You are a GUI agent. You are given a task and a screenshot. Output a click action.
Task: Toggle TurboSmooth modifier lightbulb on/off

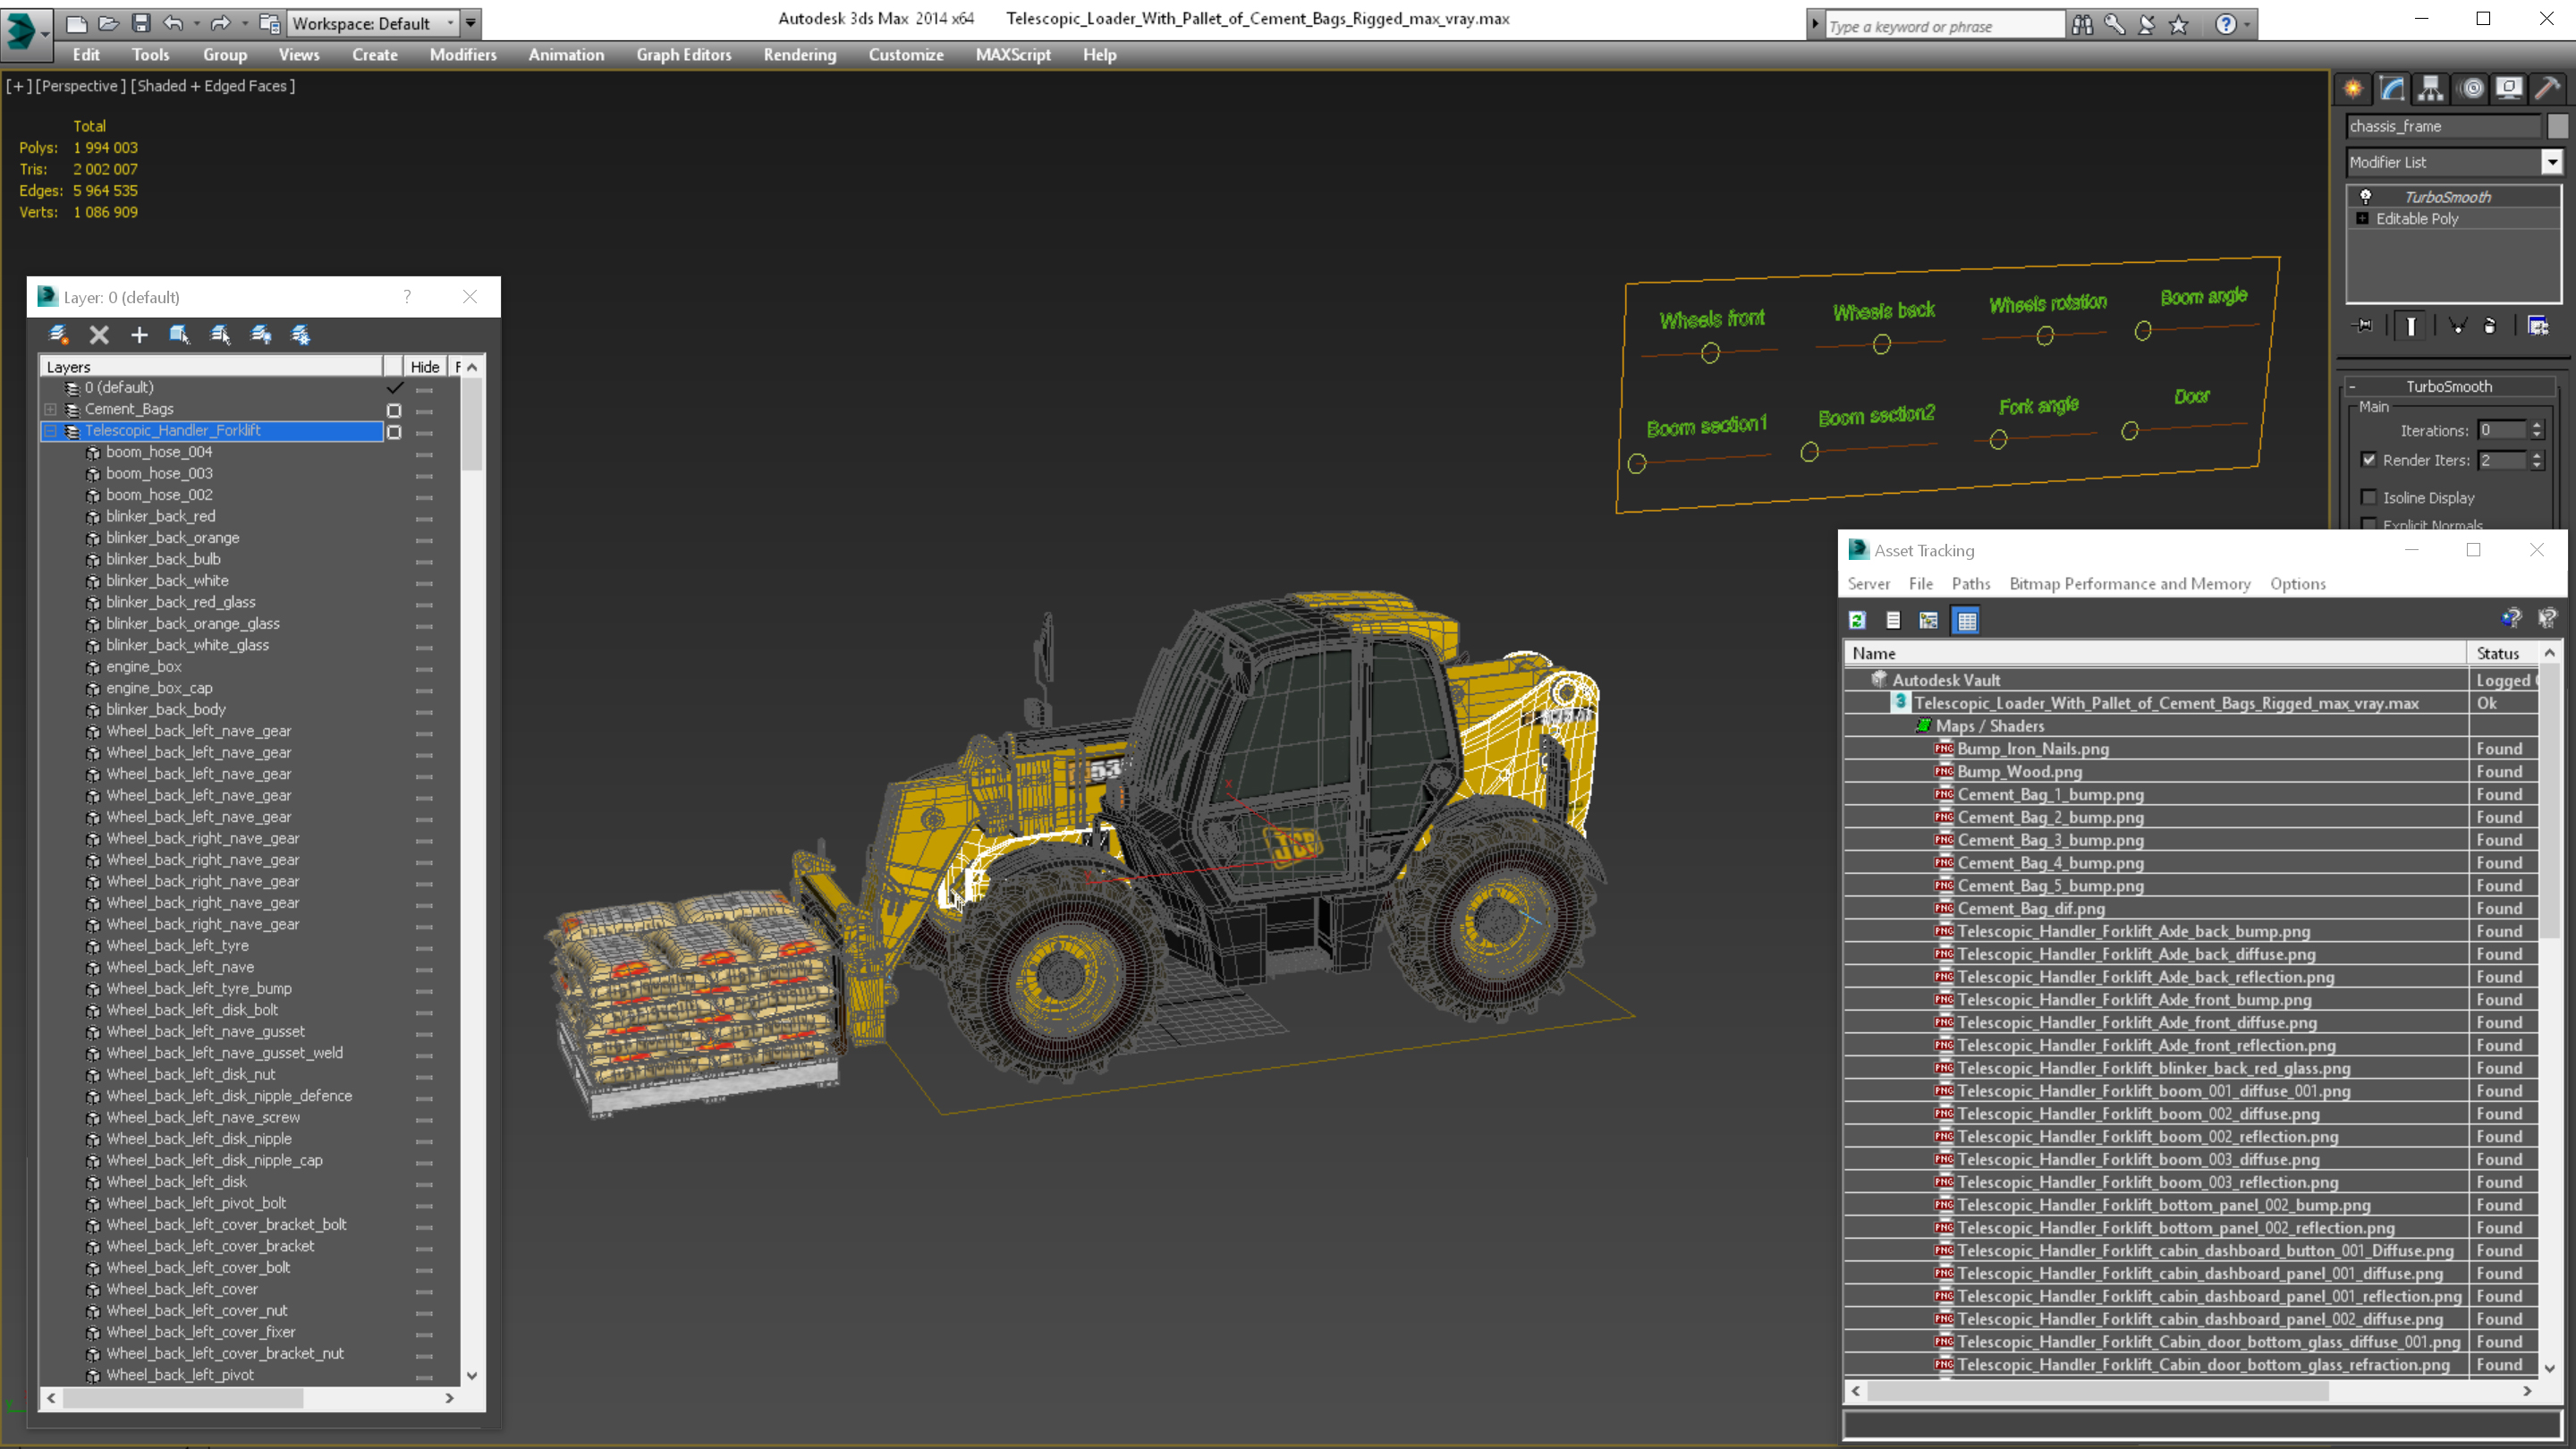click(2365, 196)
